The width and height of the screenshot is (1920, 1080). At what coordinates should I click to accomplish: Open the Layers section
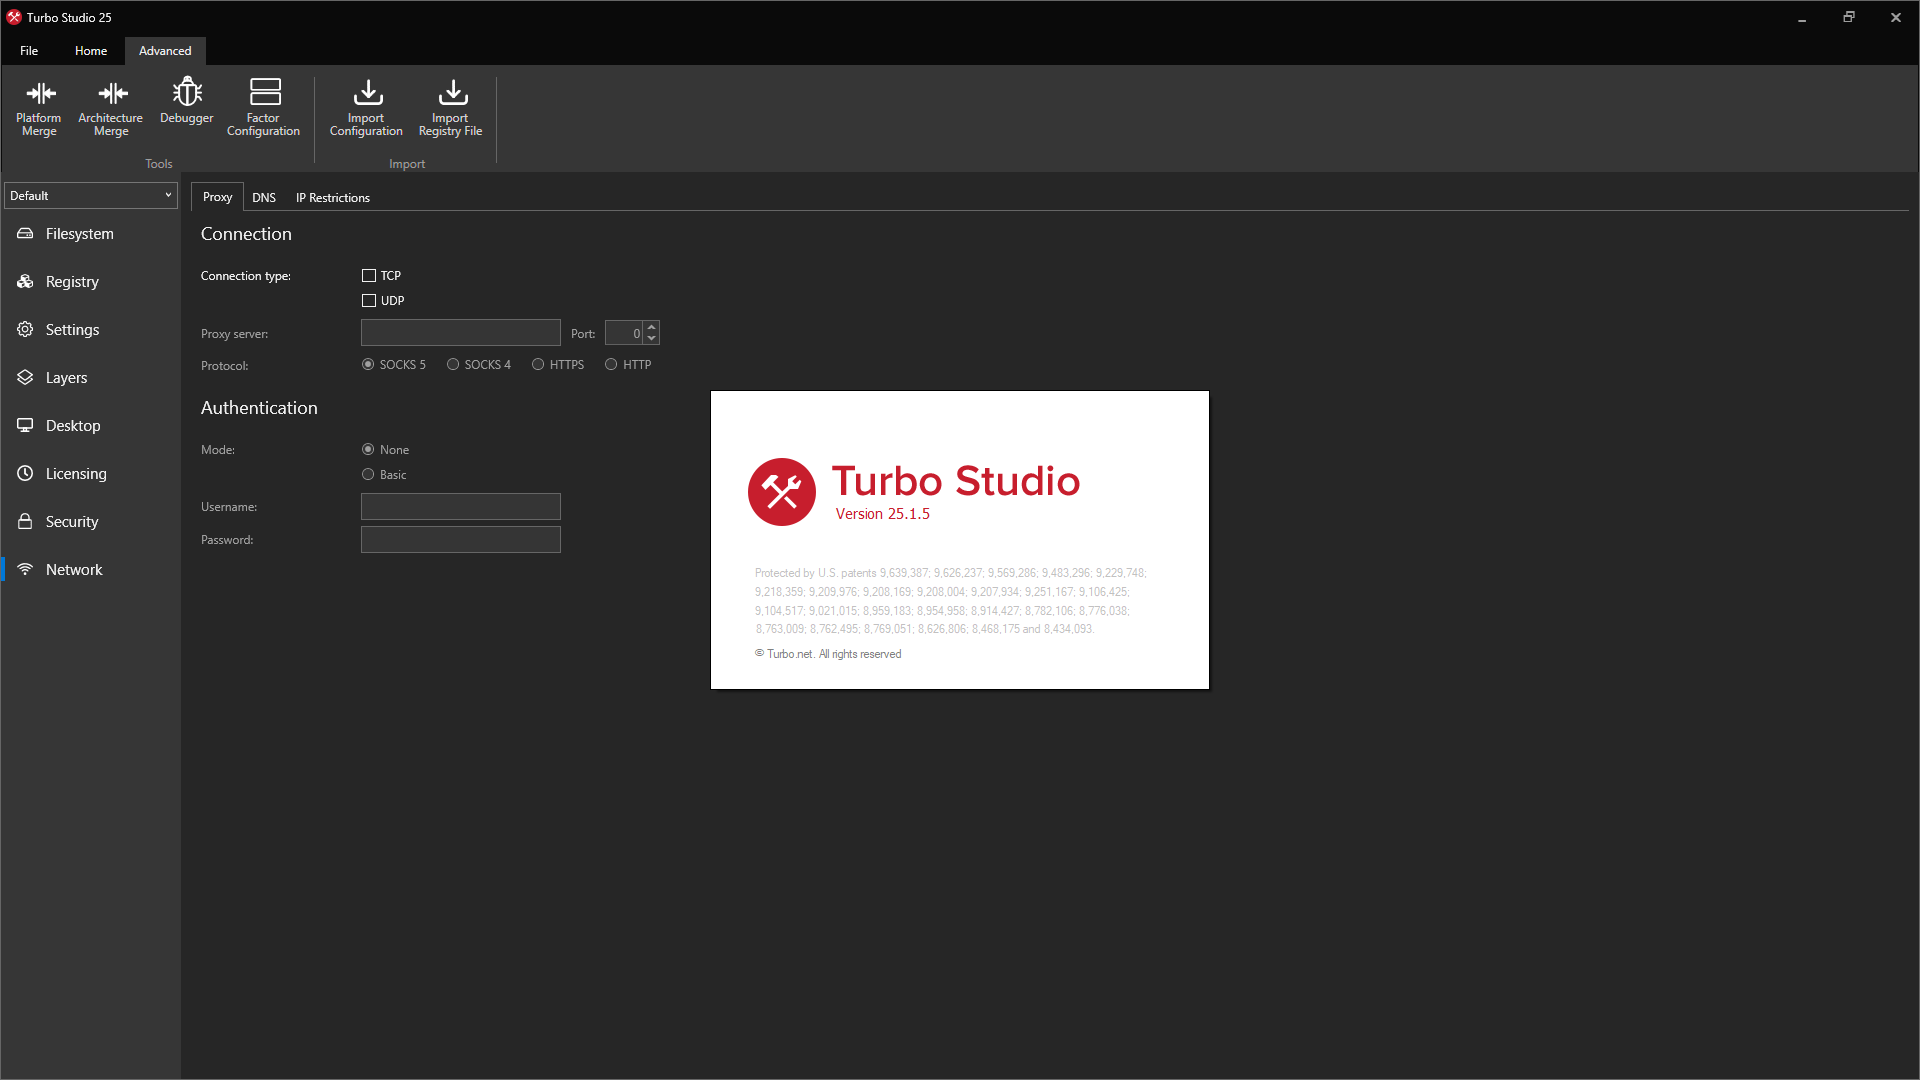pos(91,378)
